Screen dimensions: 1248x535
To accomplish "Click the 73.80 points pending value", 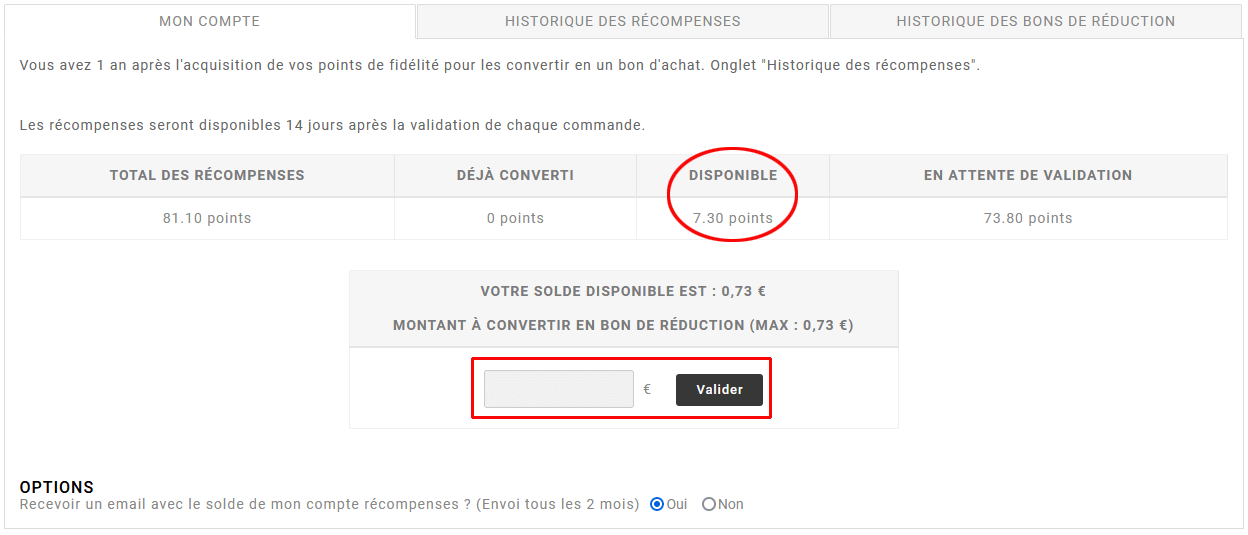I will 1027,218.
